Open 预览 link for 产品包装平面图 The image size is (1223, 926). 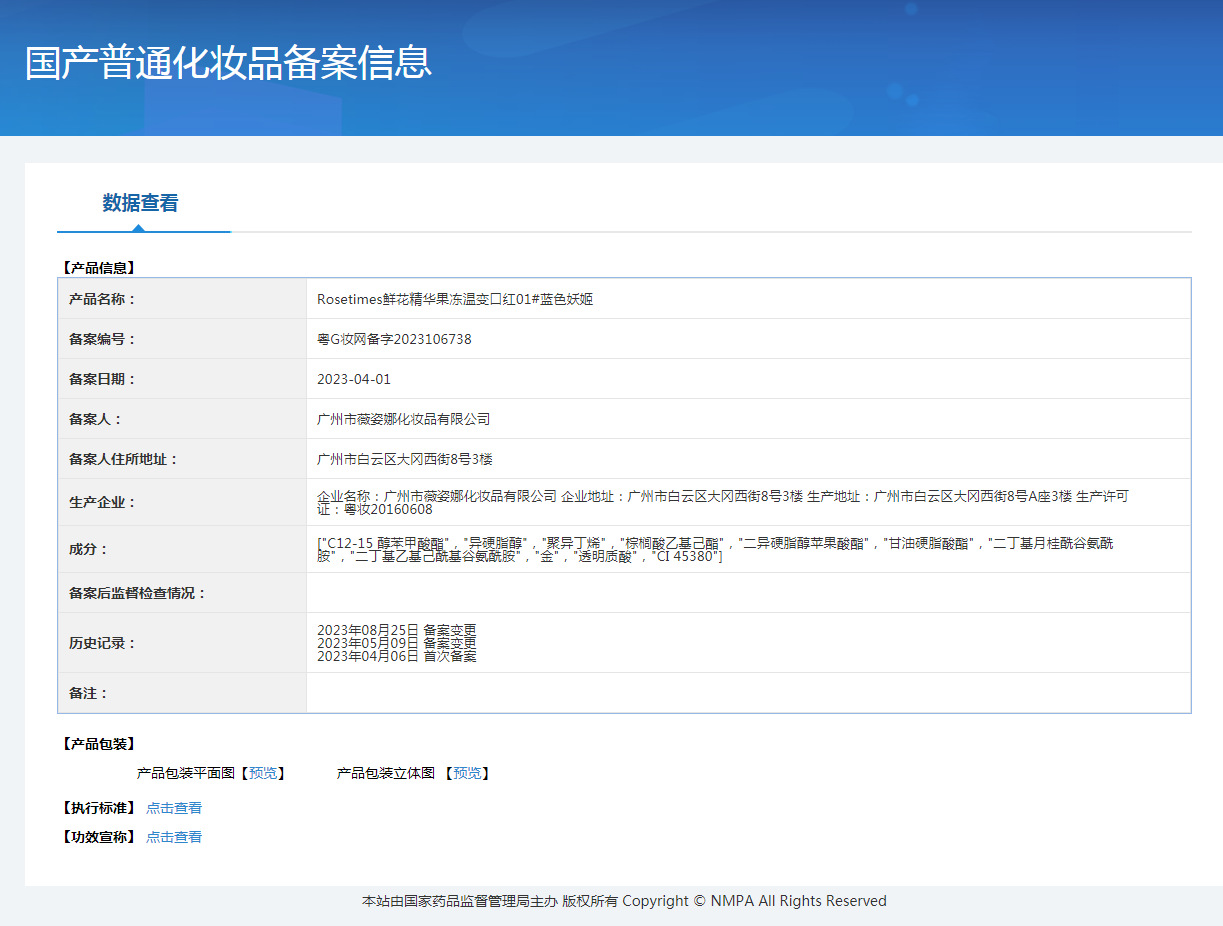pos(263,773)
